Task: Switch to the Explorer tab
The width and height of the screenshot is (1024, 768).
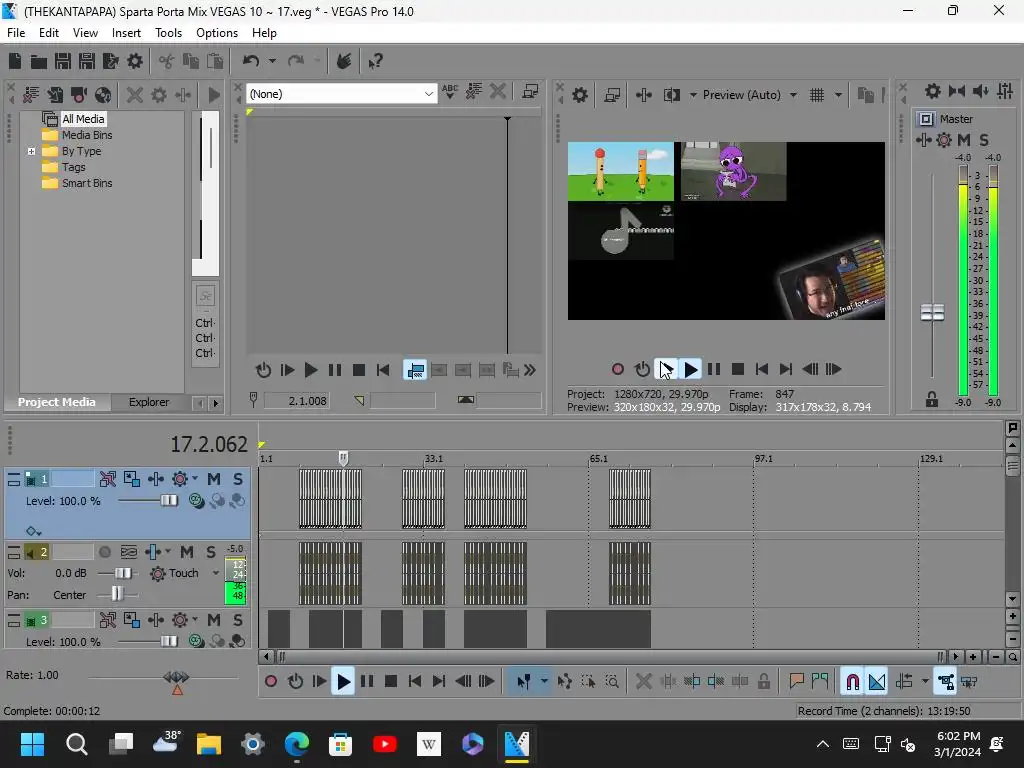Action: [149, 402]
